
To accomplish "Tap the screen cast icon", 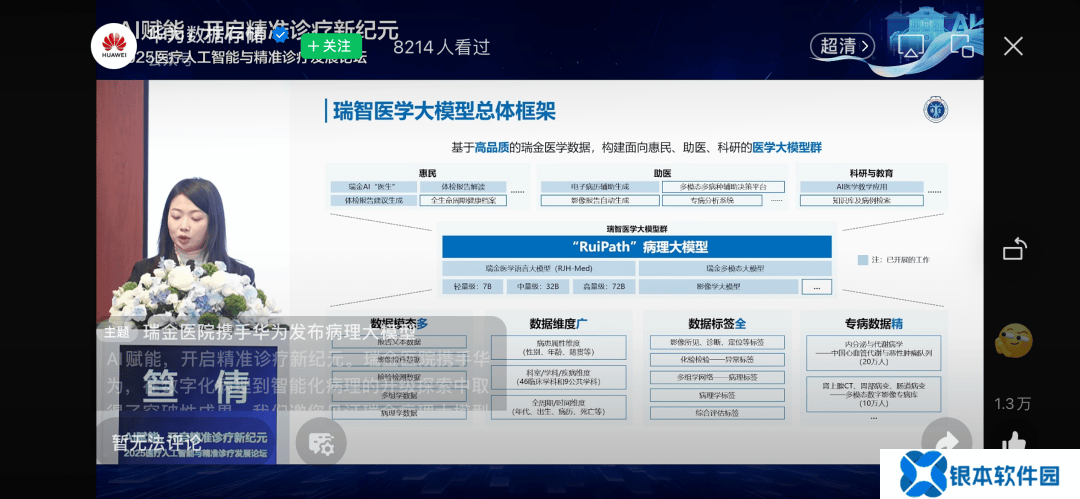I will tap(911, 46).
